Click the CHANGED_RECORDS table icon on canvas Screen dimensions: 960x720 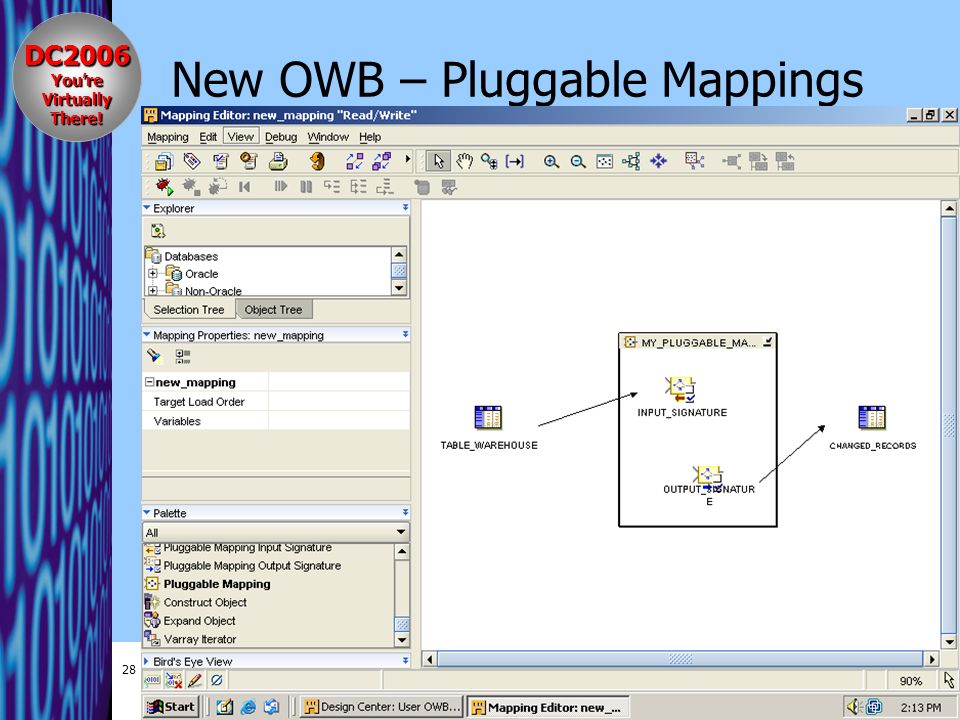point(872,418)
